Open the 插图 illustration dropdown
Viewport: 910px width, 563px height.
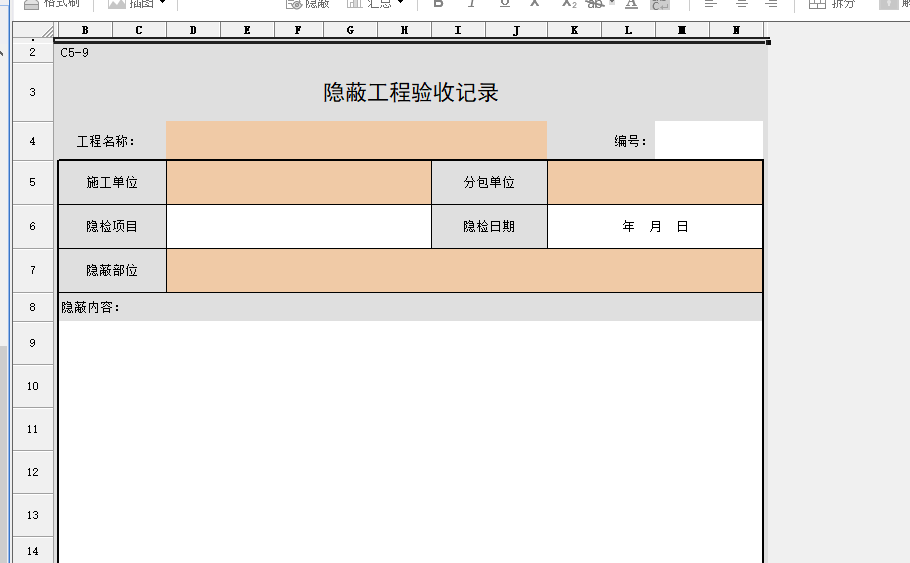136,4
